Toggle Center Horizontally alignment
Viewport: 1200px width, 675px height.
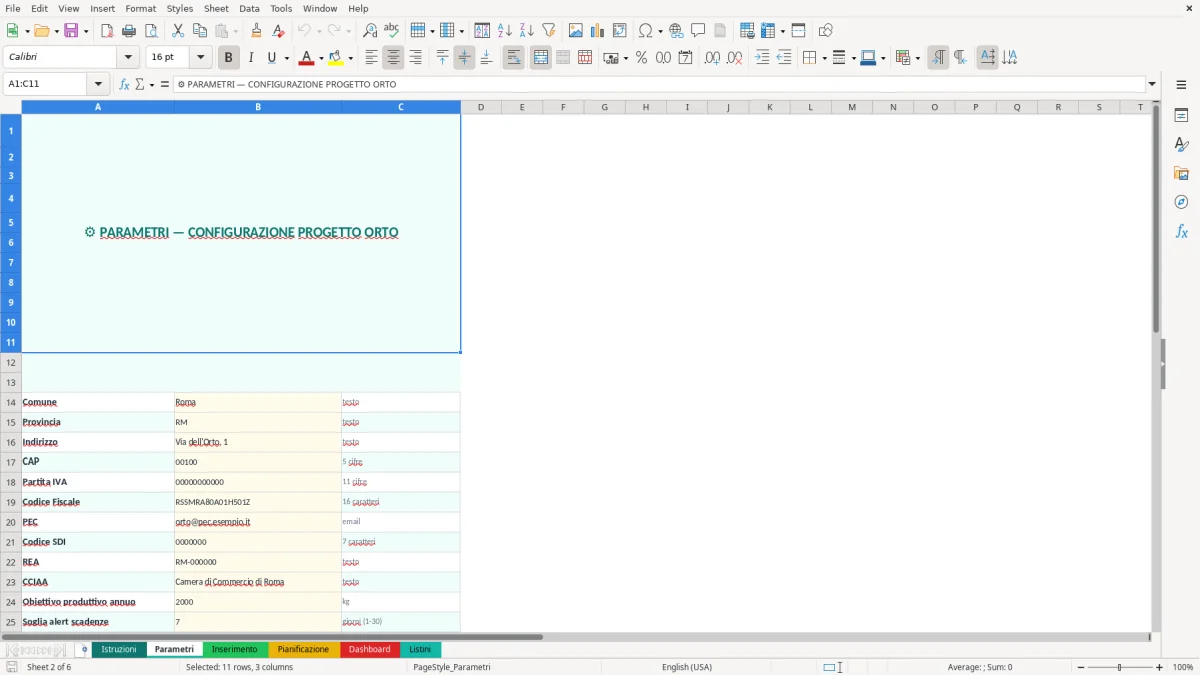393,58
